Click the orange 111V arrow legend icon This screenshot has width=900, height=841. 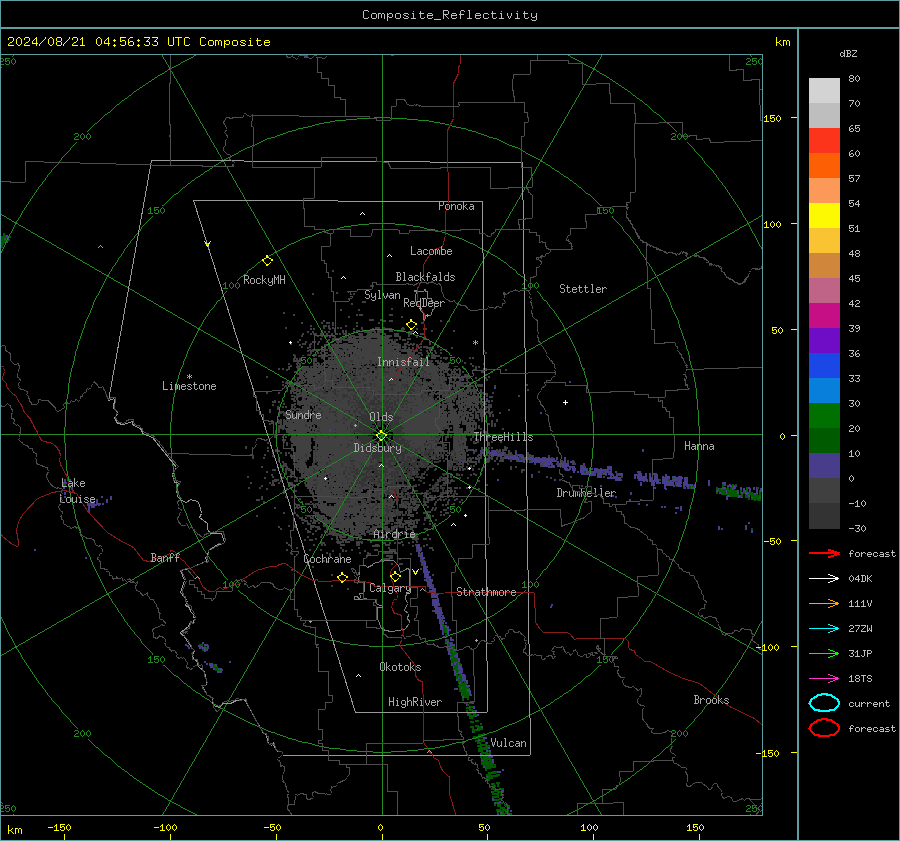(x=824, y=603)
